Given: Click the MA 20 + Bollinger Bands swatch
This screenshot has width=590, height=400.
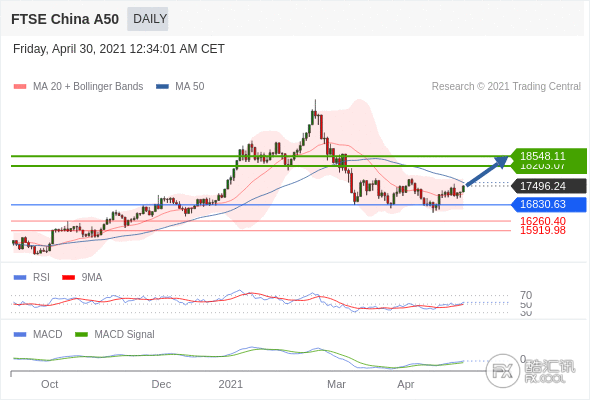Looking at the screenshot, I should point(20,87).
